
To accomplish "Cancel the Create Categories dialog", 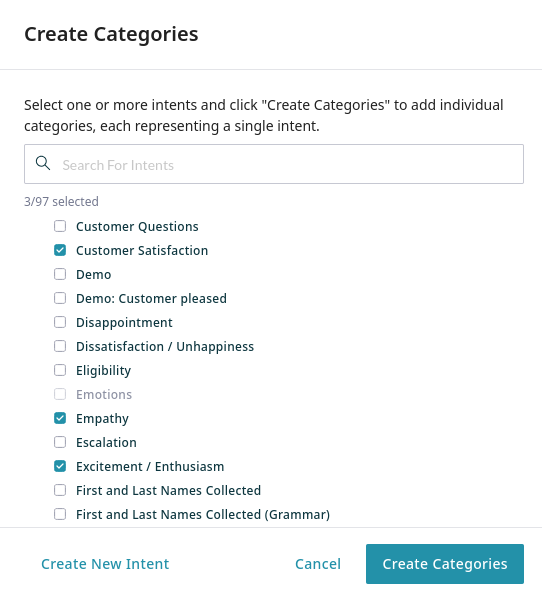I will [318, 564].
